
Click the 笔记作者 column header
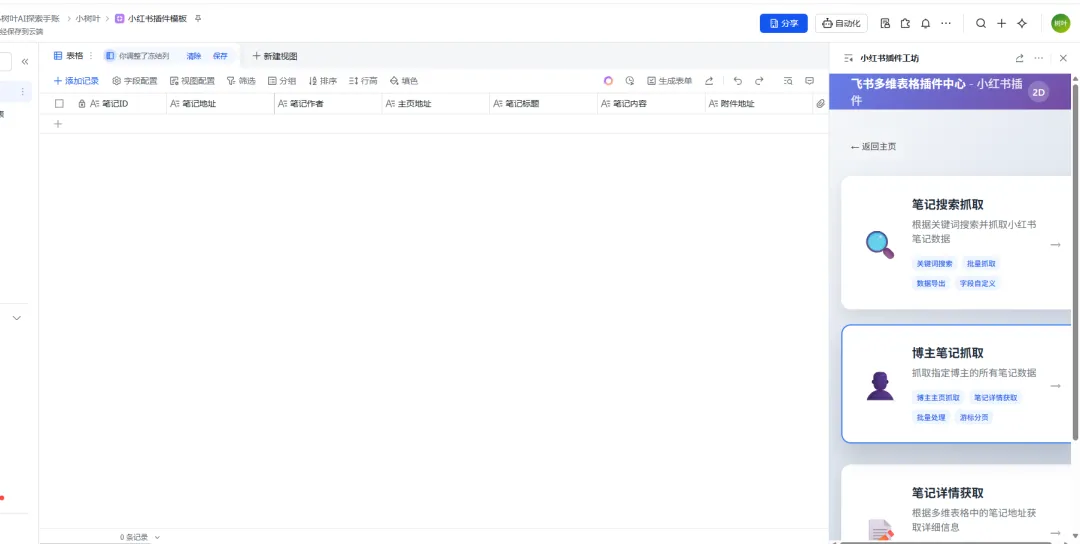click(328, 103)
